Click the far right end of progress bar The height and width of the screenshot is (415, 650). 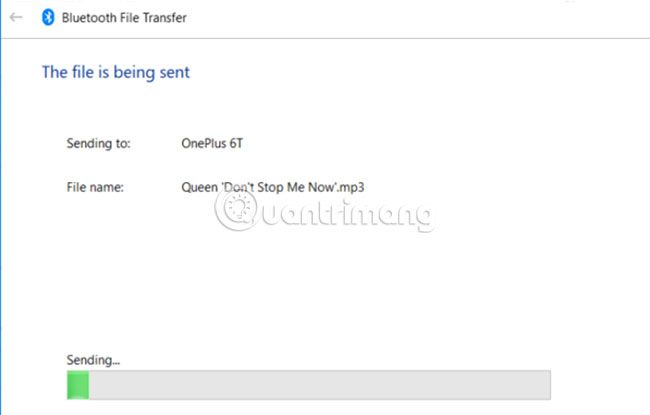pyautogui.click(x=547, y=385)
